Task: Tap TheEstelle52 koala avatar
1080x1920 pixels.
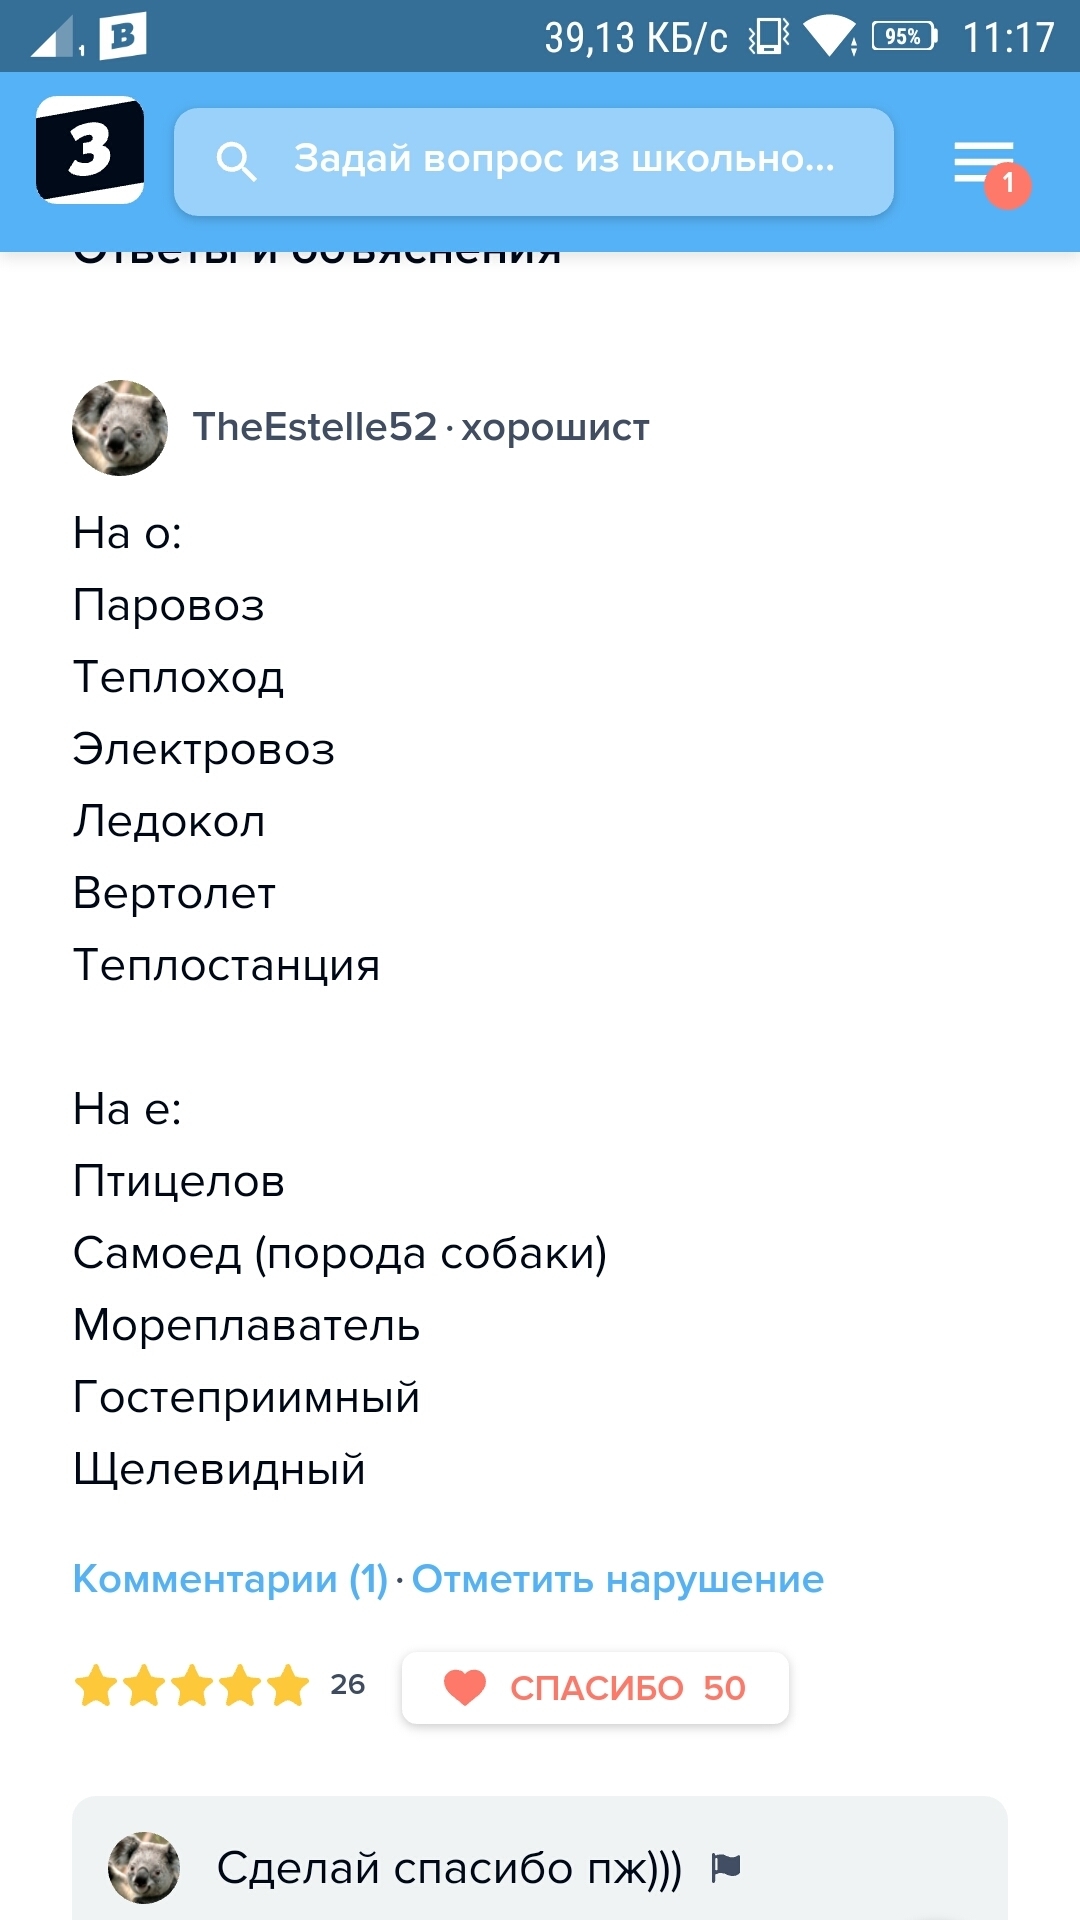Action: point(120,428)
